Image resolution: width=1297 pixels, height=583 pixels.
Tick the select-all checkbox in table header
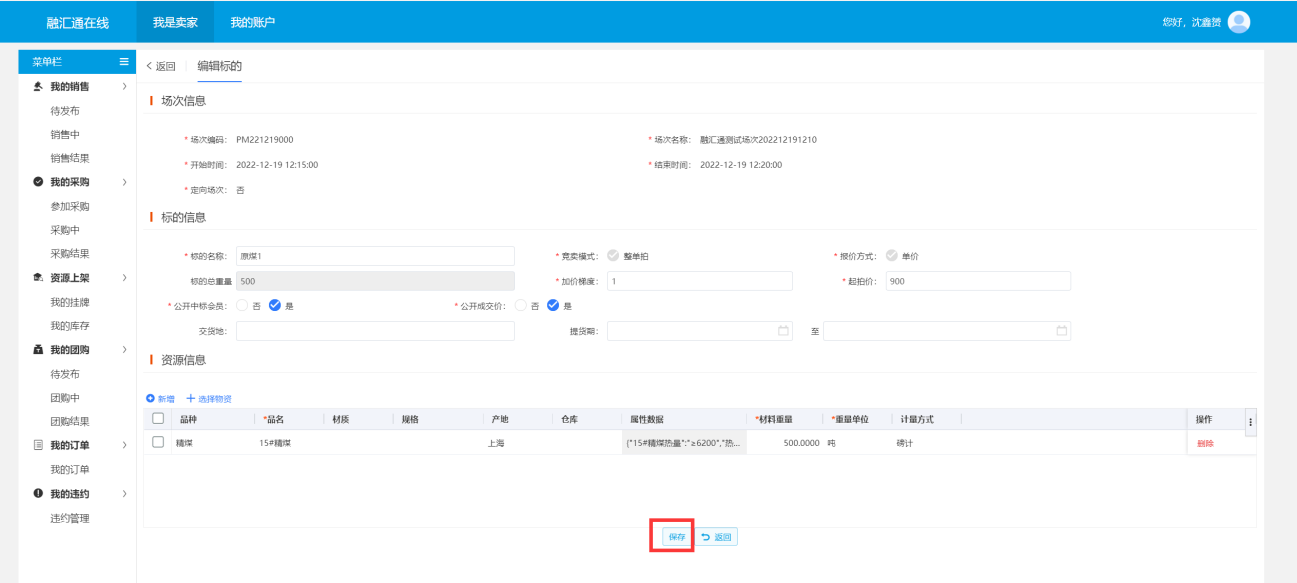(x=157, y=419)
